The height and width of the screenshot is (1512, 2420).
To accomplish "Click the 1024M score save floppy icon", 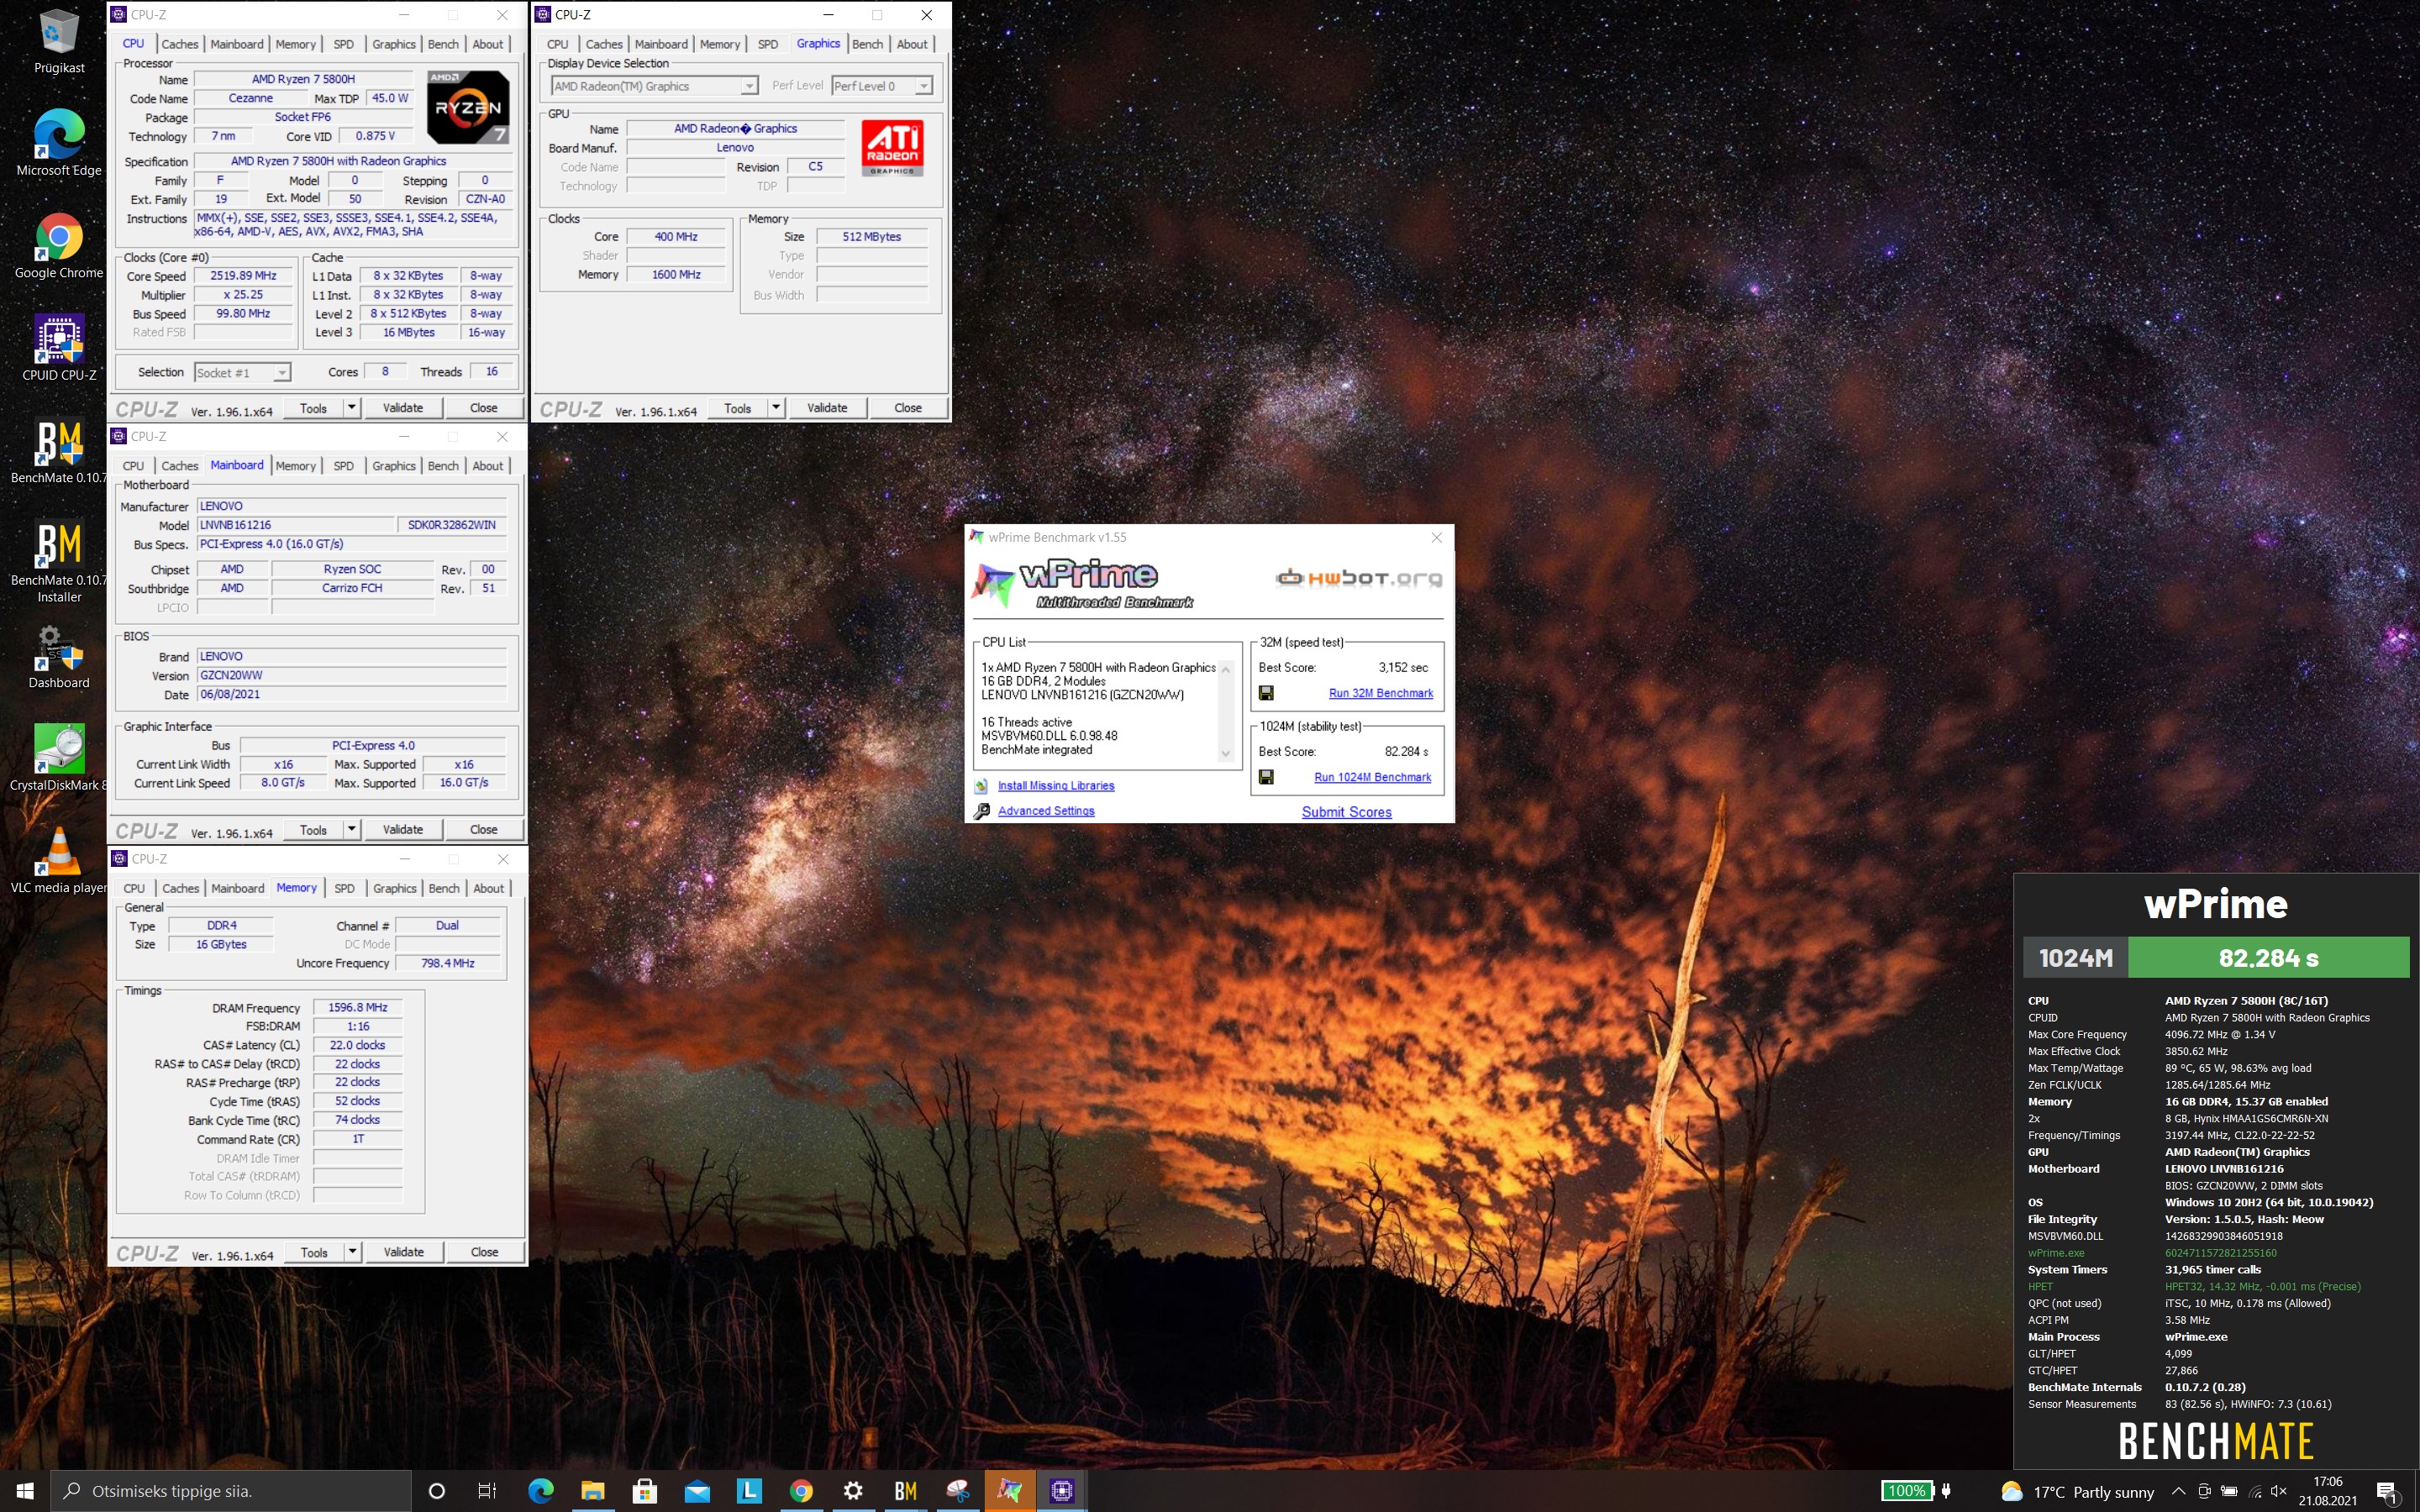I will (x=1266, y=777).
